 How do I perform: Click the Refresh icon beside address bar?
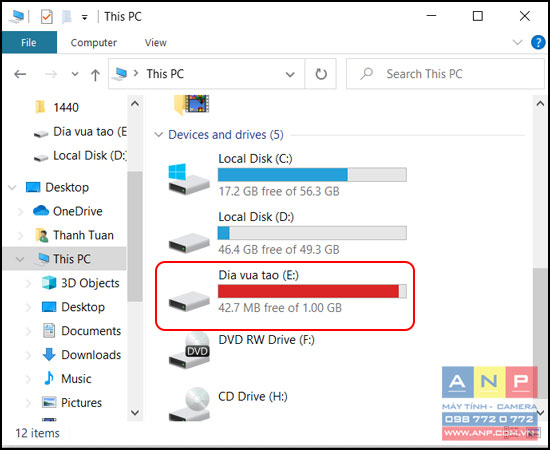pyautogui.click(x=321, y=74)
